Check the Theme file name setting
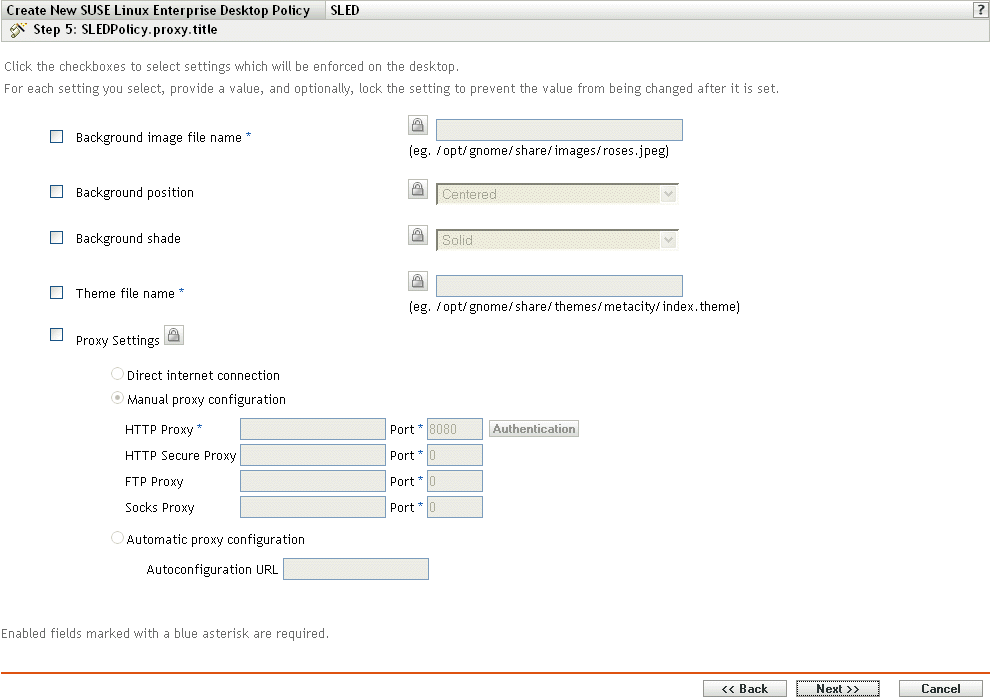Image resolution: width=991 pixels, height=700 pixels. tap(56, 292)
